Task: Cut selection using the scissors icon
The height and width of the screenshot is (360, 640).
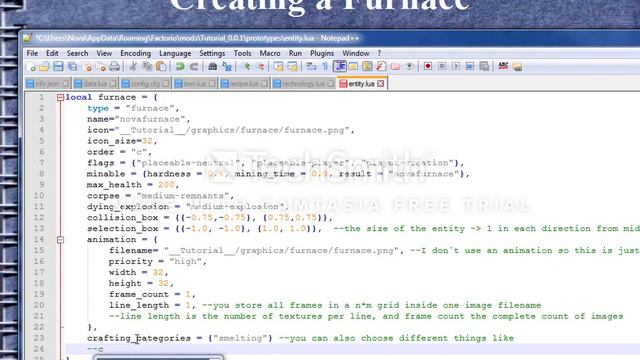Action: coord(133,67)
